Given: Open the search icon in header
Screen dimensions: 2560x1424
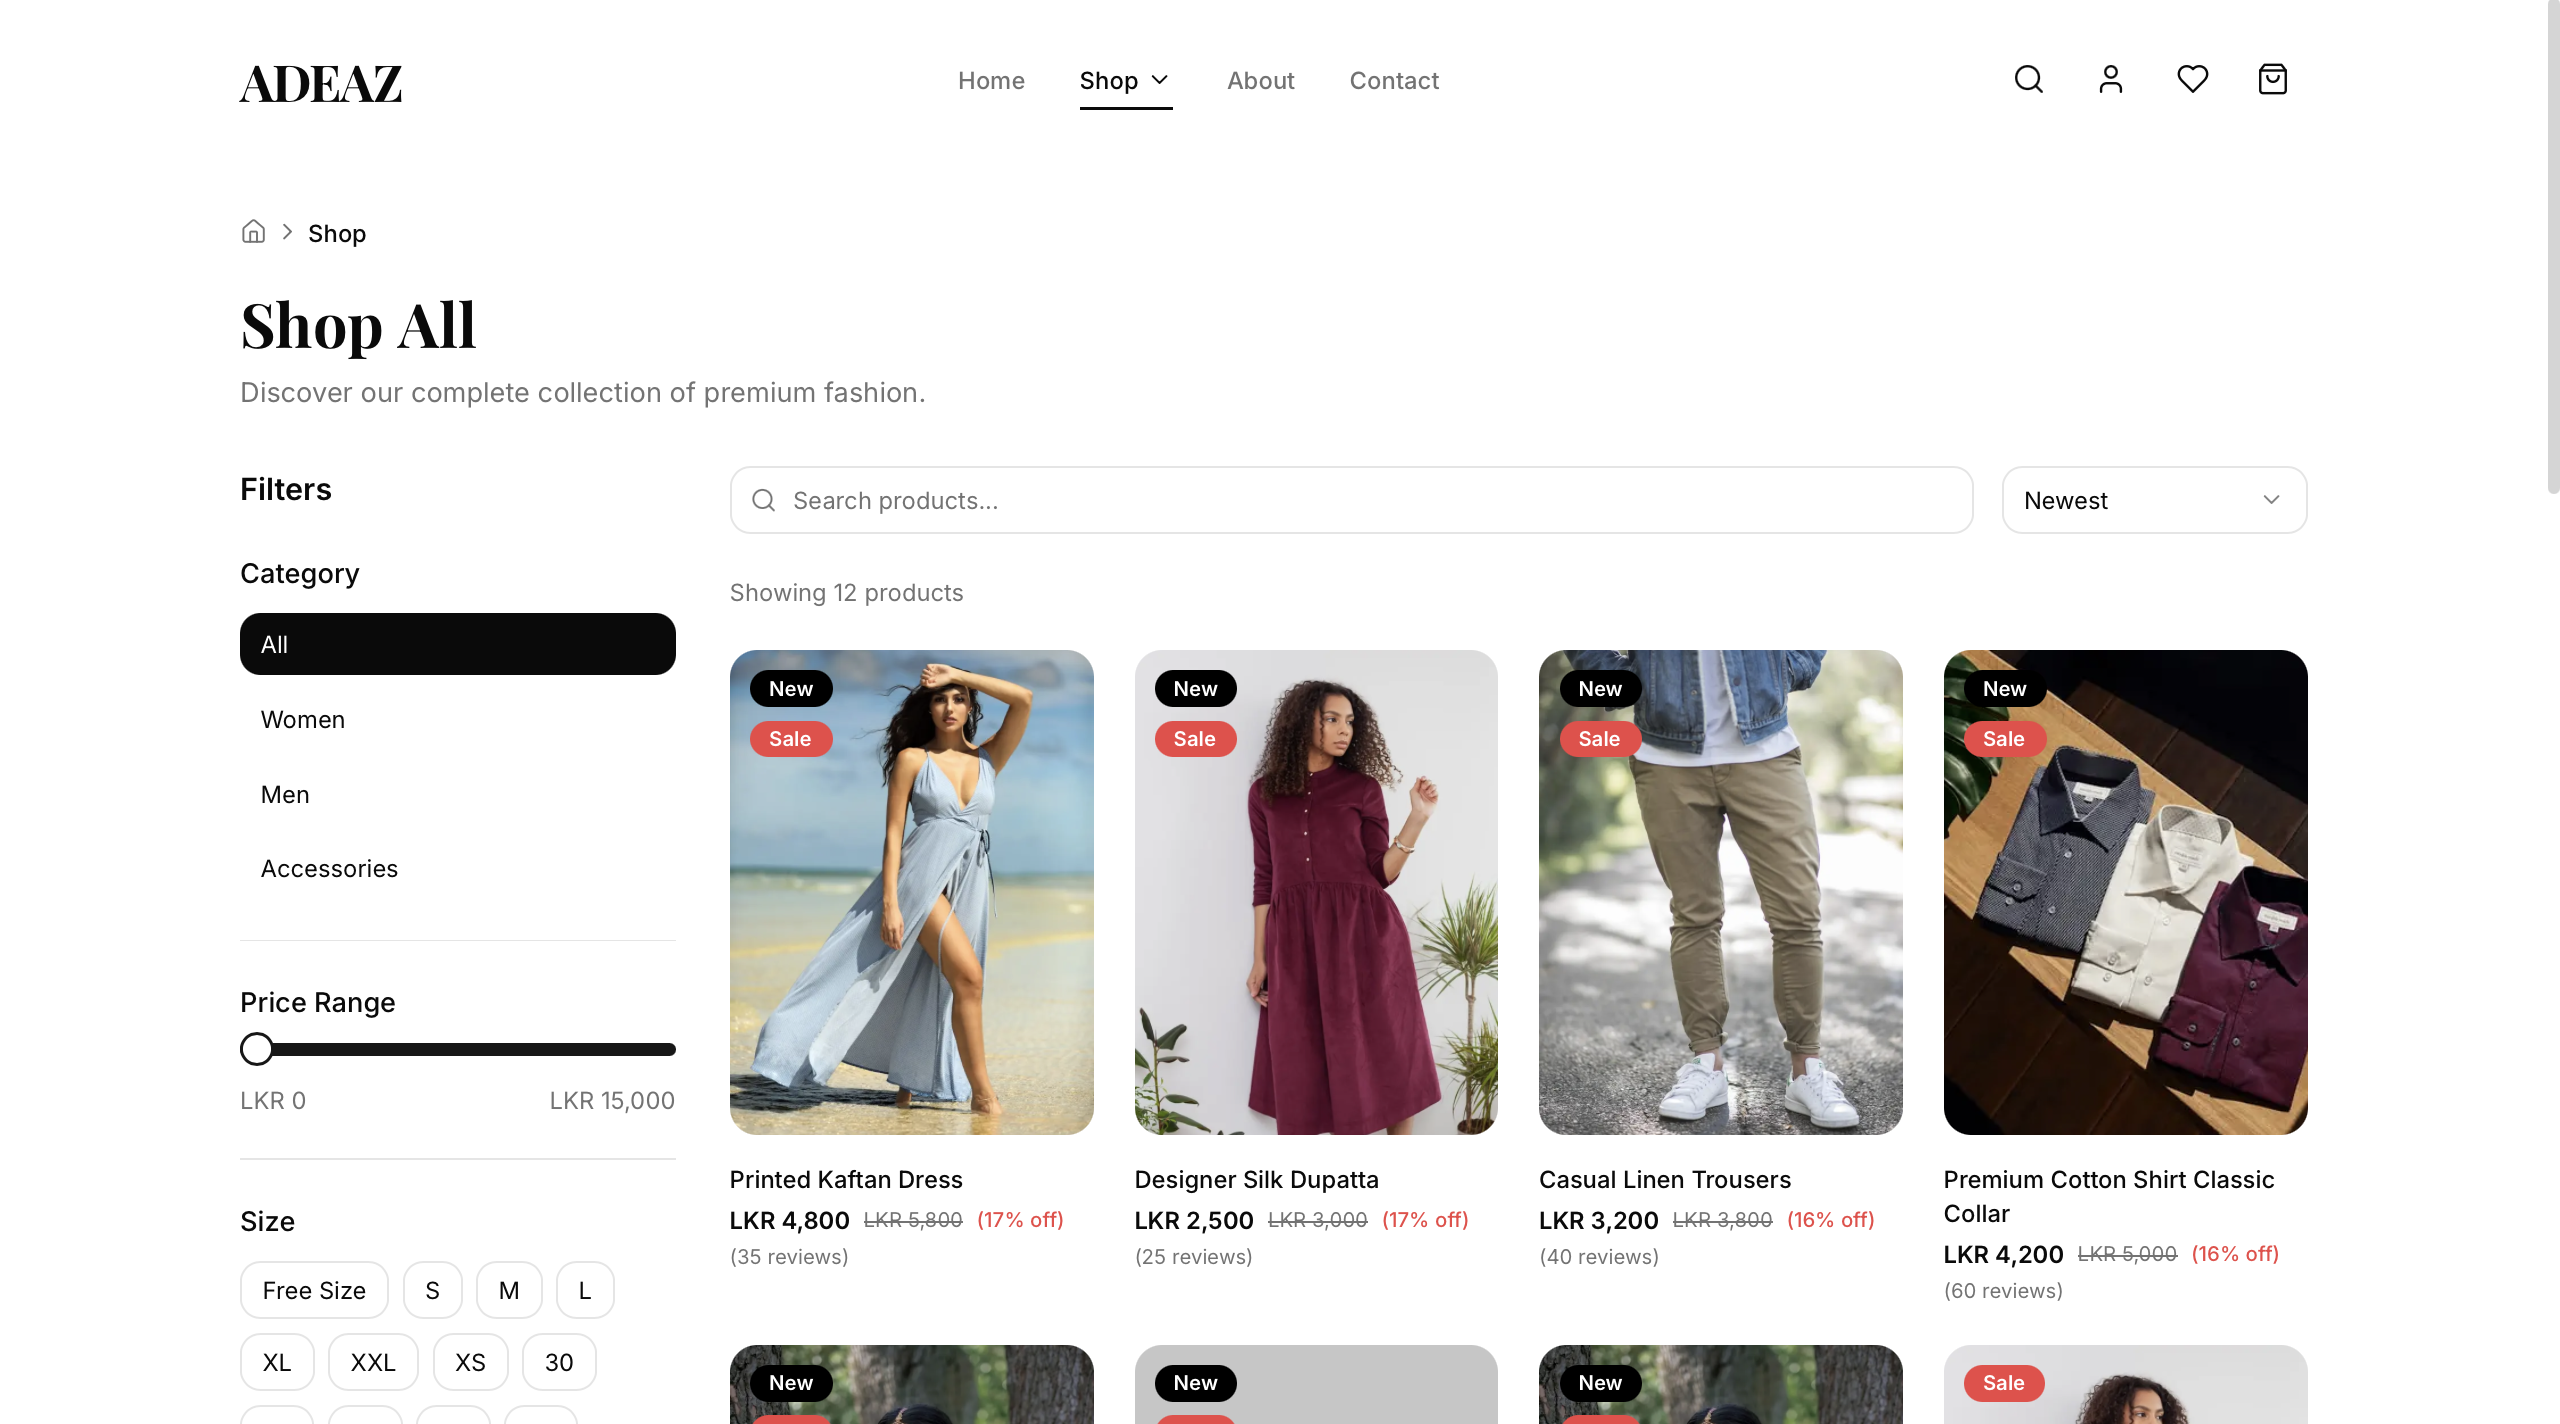Looking at the screenshot, I should 2028,79.
